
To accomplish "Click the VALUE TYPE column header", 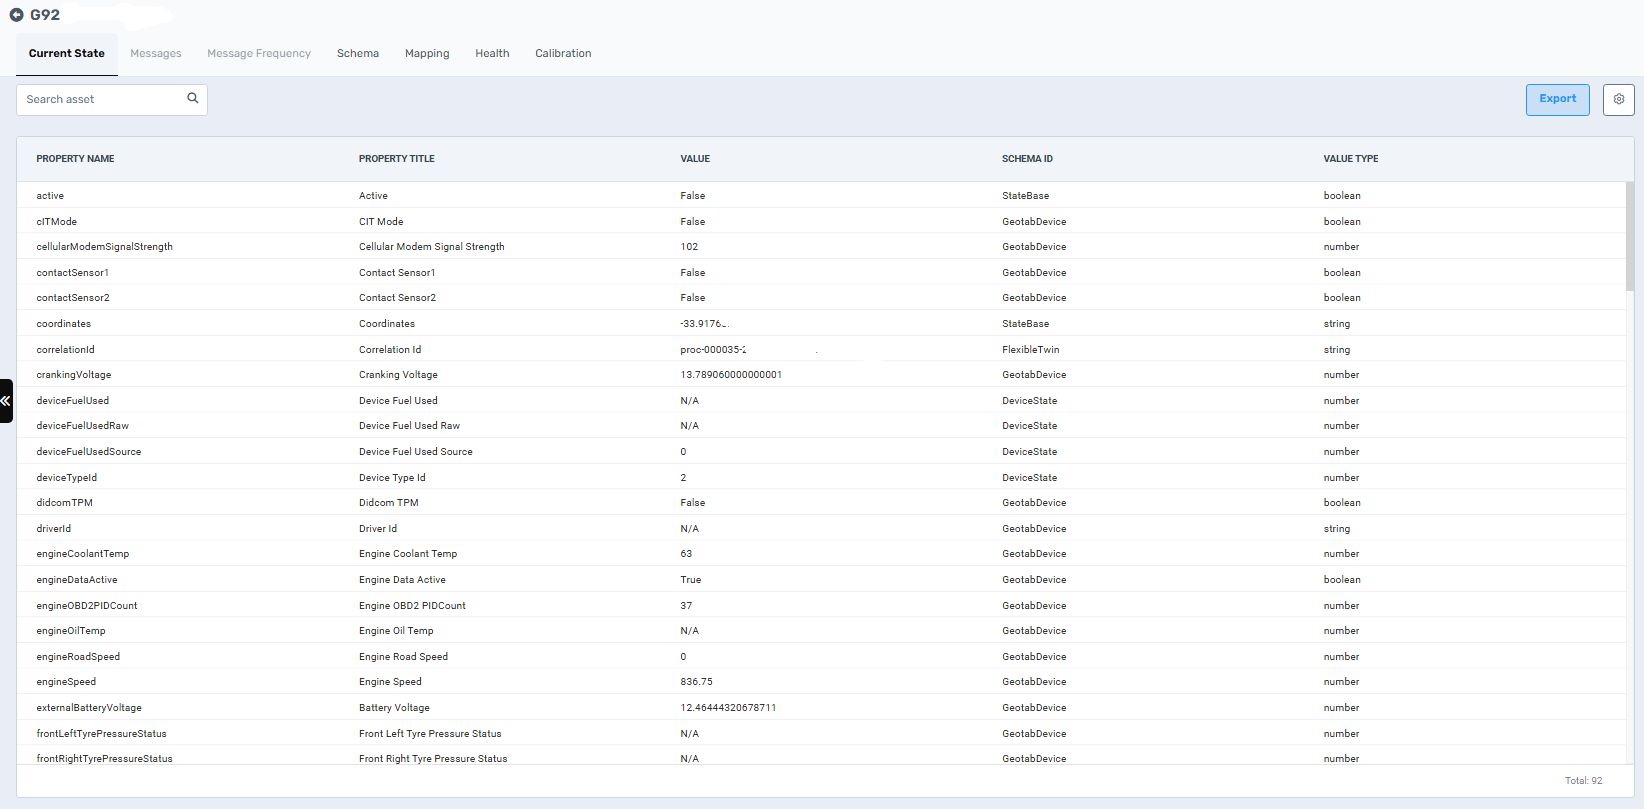I will [x=1351, y=159].
